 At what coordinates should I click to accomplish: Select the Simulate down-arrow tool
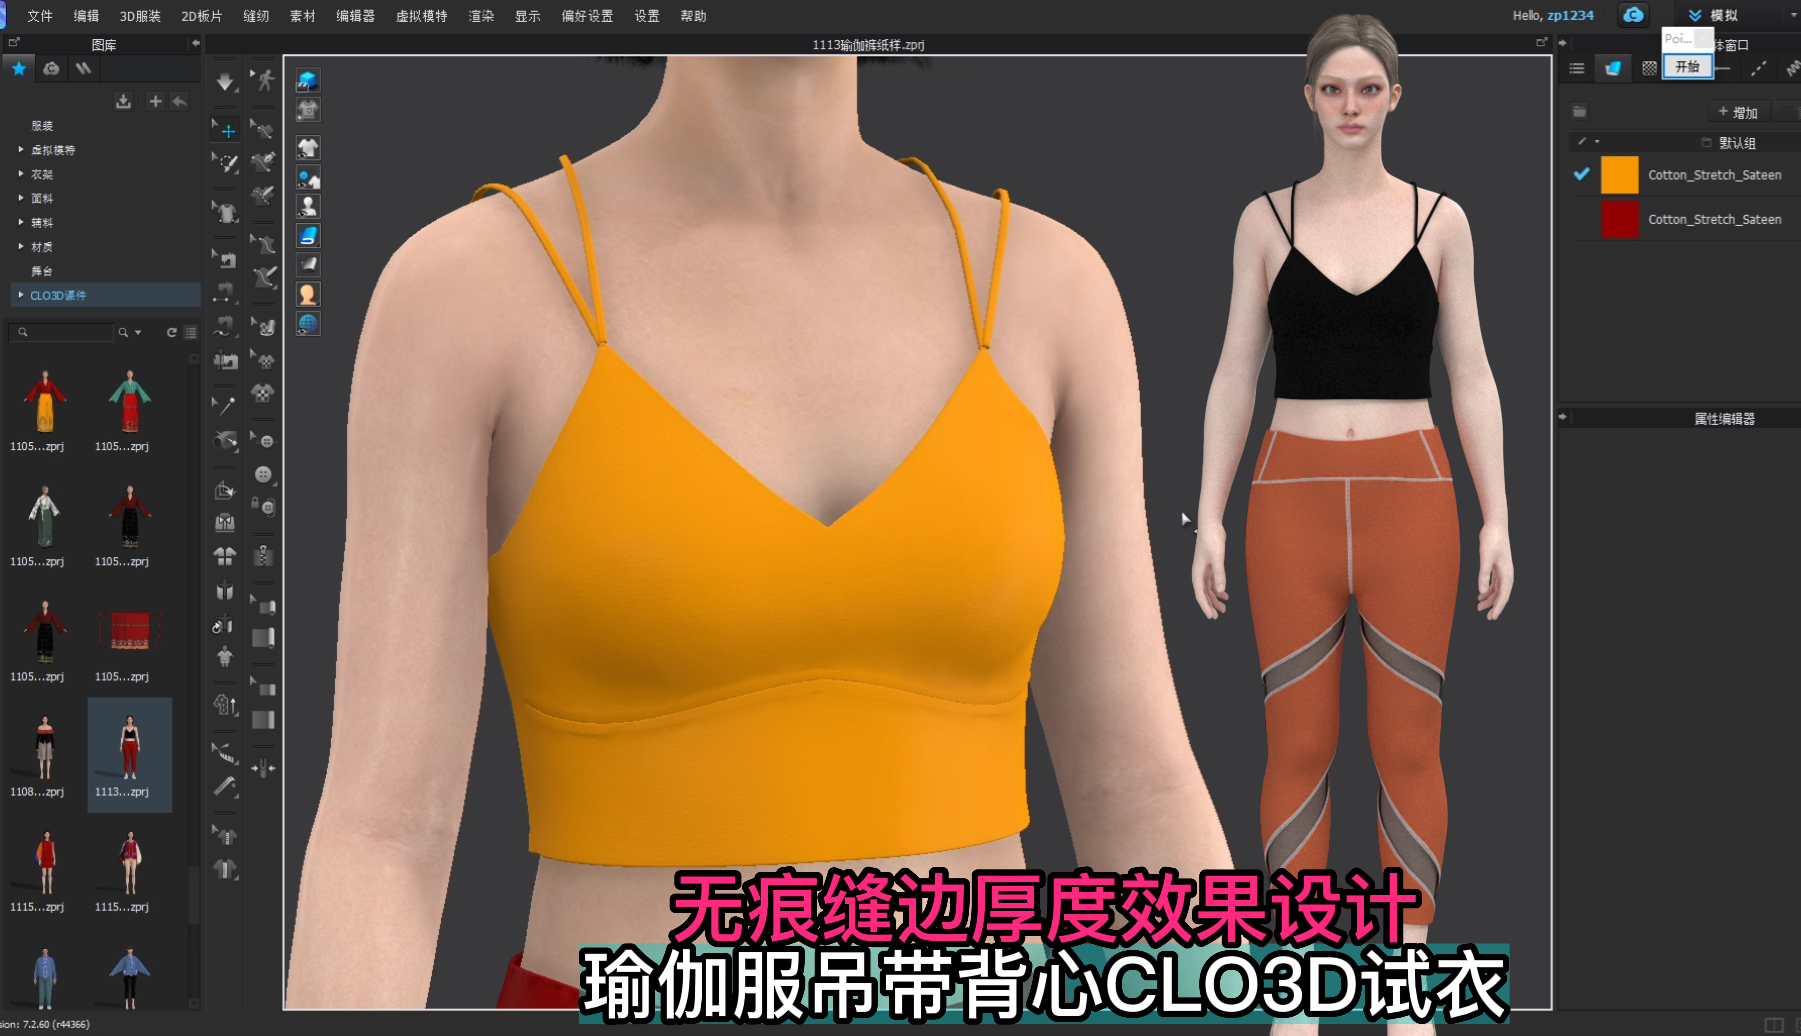coord(226,82)
